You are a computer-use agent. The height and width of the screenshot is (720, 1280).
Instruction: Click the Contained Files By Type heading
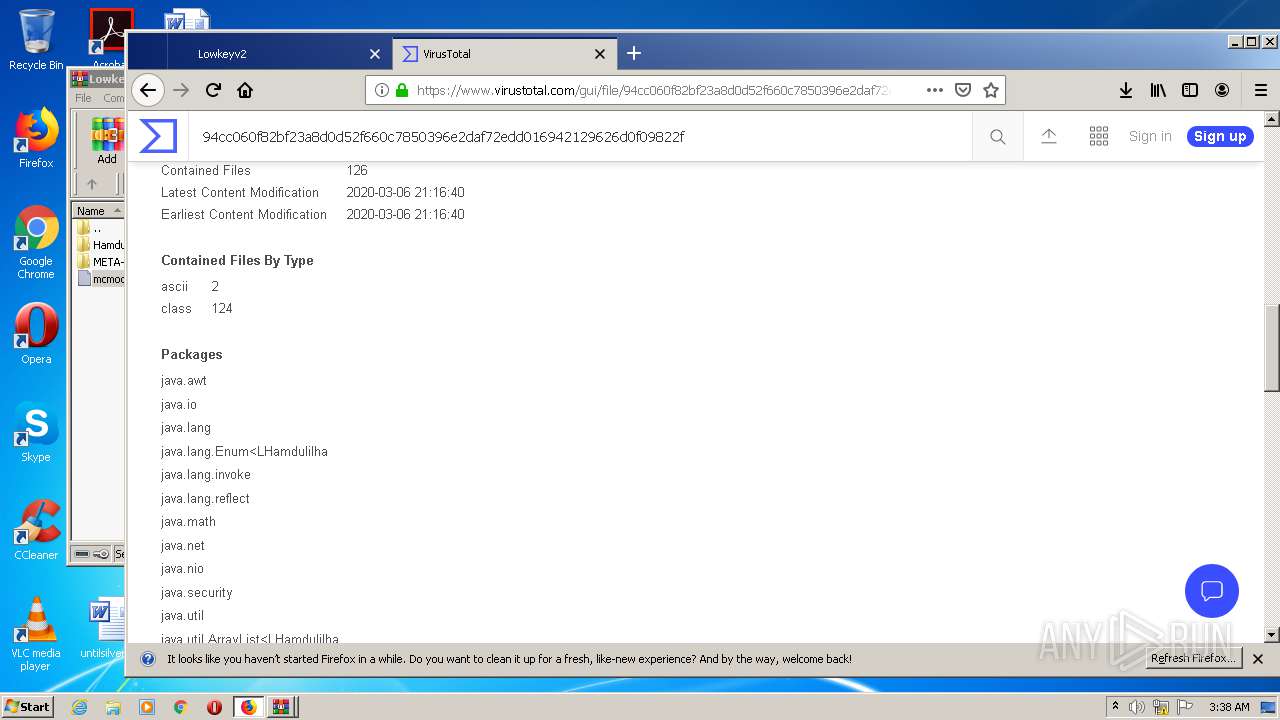click(x=237, y=260)
